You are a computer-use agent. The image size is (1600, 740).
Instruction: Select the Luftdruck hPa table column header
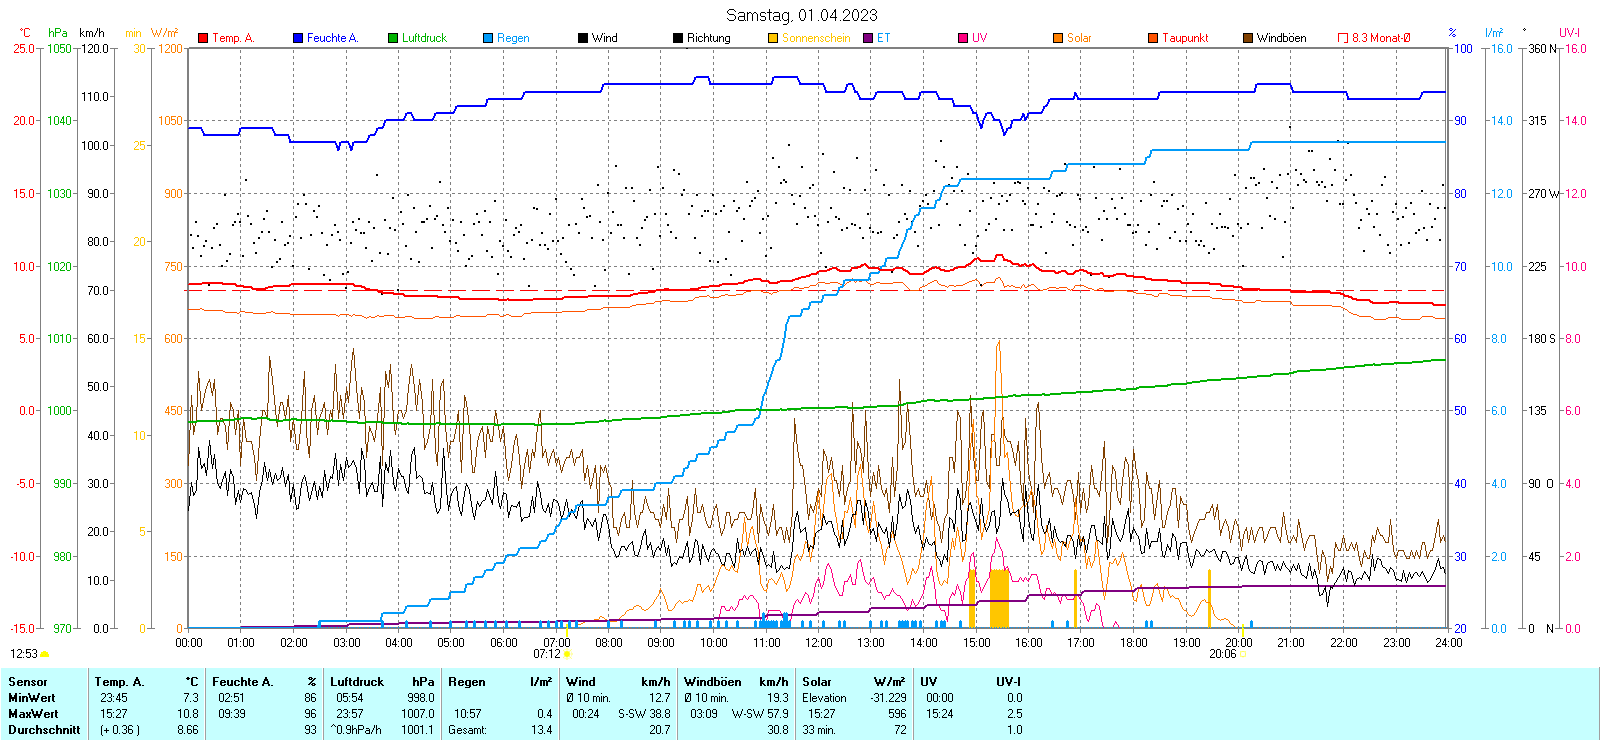coord(382,682)
